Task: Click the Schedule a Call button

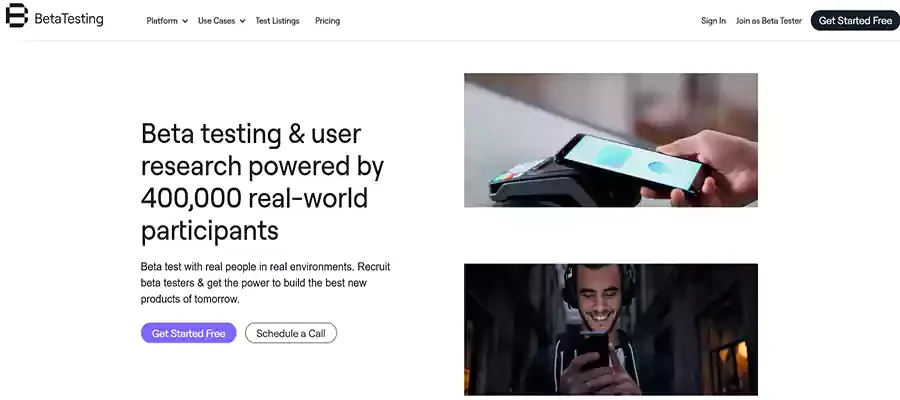Action: (290, 333)
